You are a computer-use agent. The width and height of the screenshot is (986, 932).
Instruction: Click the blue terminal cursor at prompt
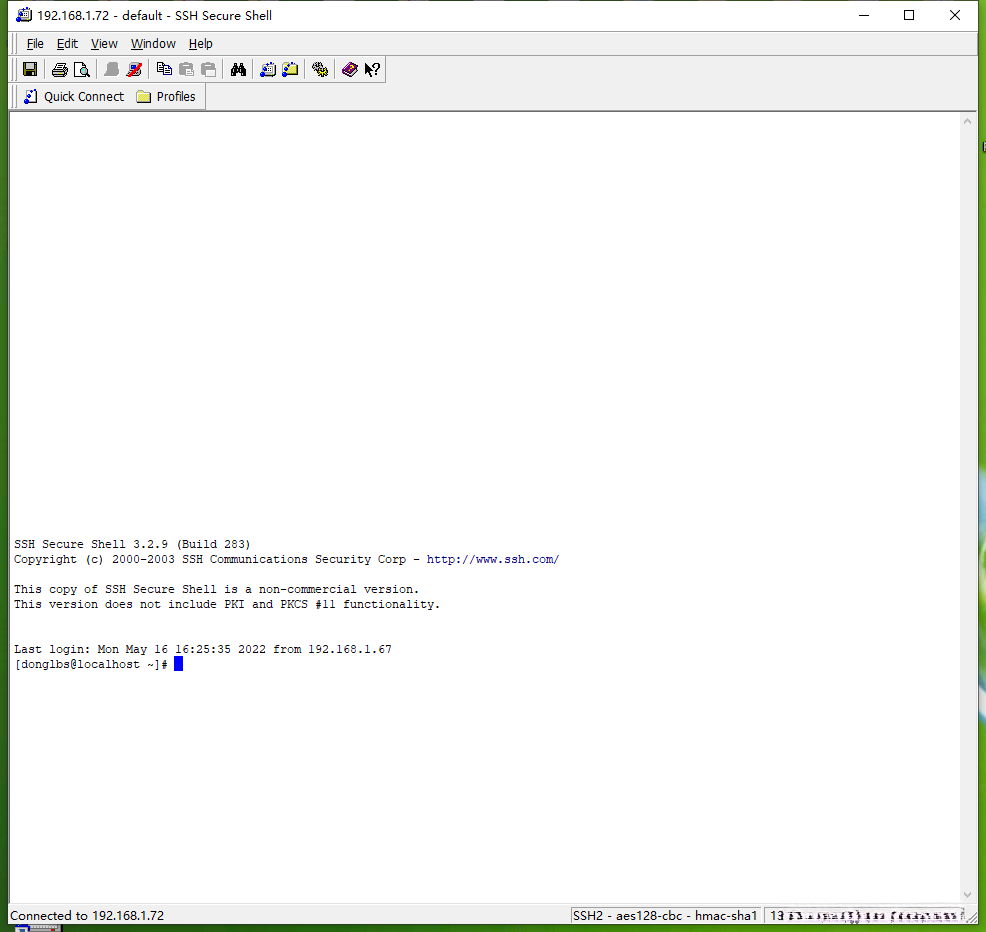(179, 663)
